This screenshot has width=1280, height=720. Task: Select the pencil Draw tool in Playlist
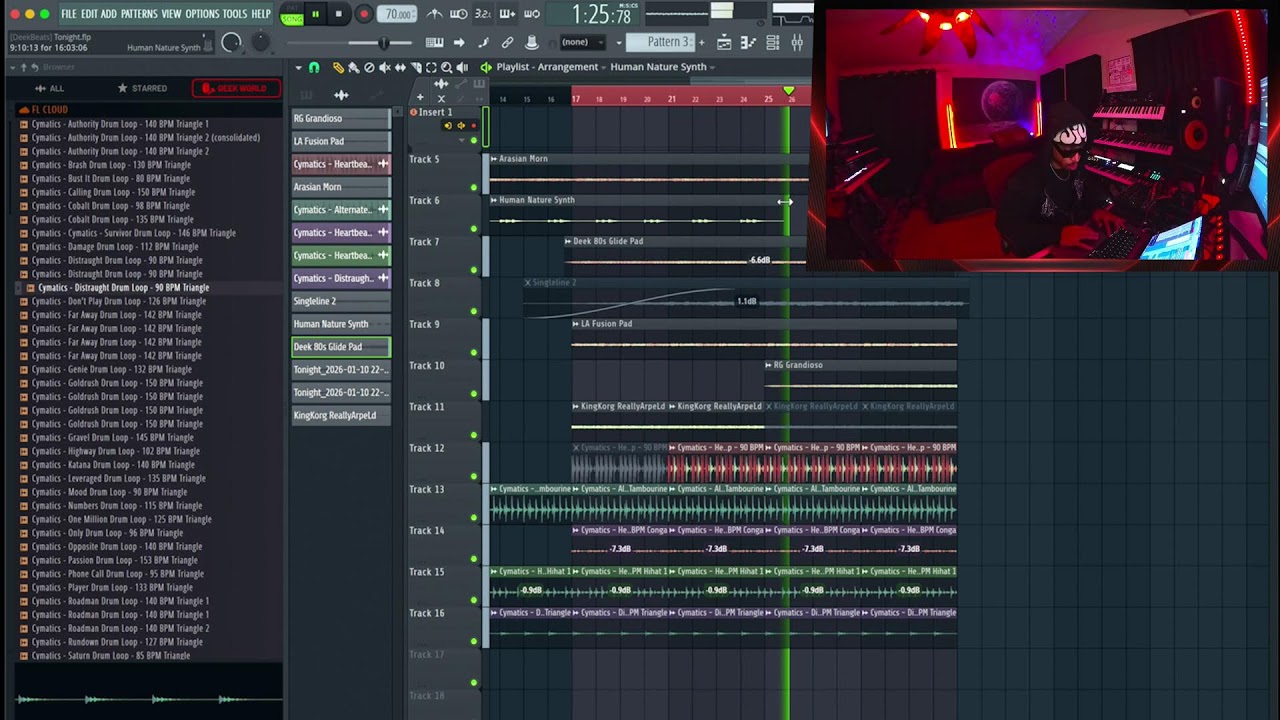[x=338, y=67]
